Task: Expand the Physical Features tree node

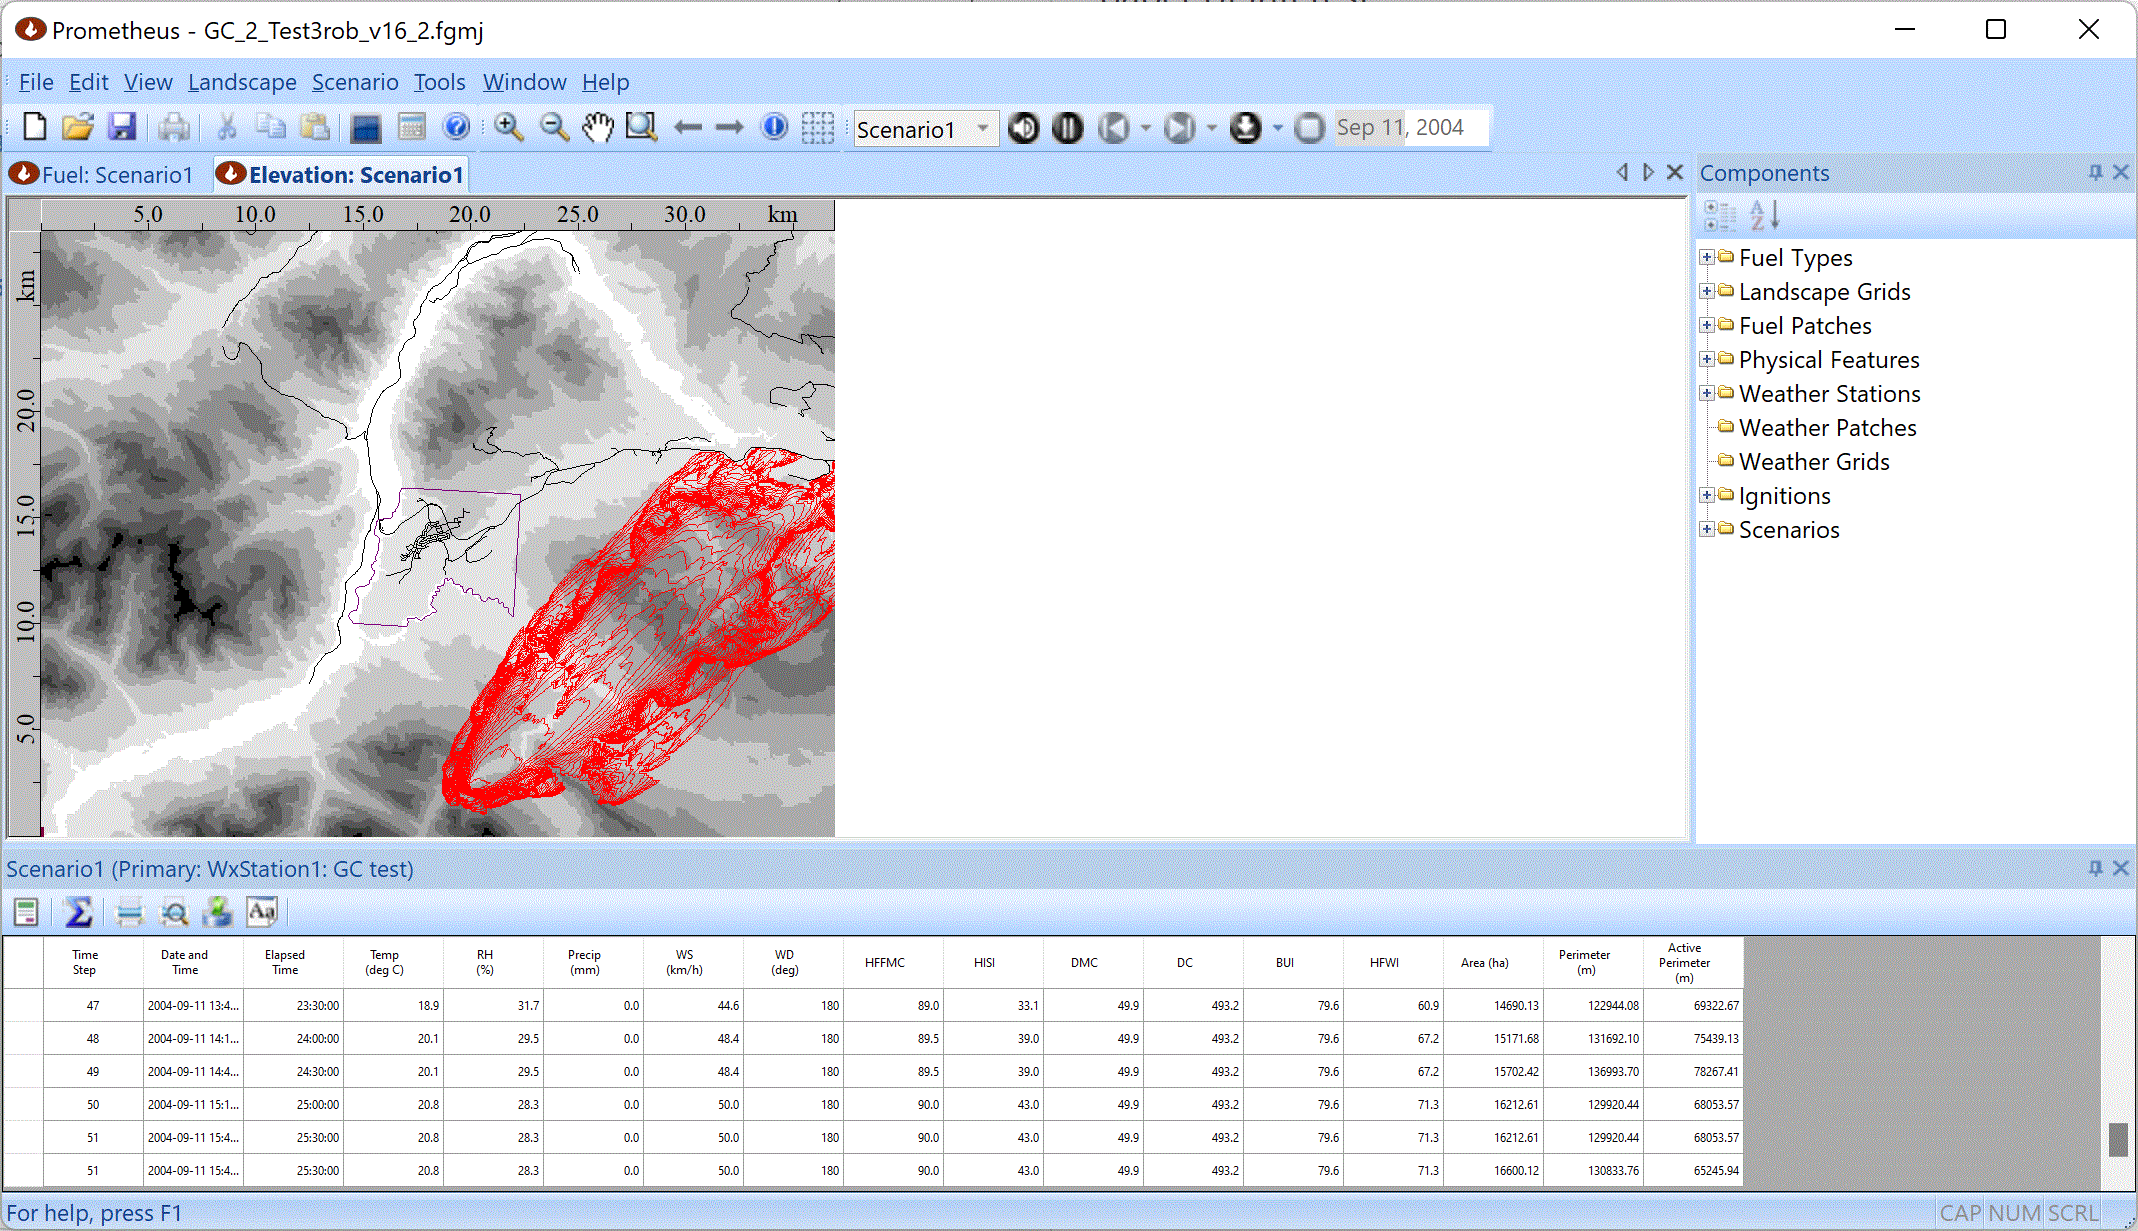Action: 1707,359
